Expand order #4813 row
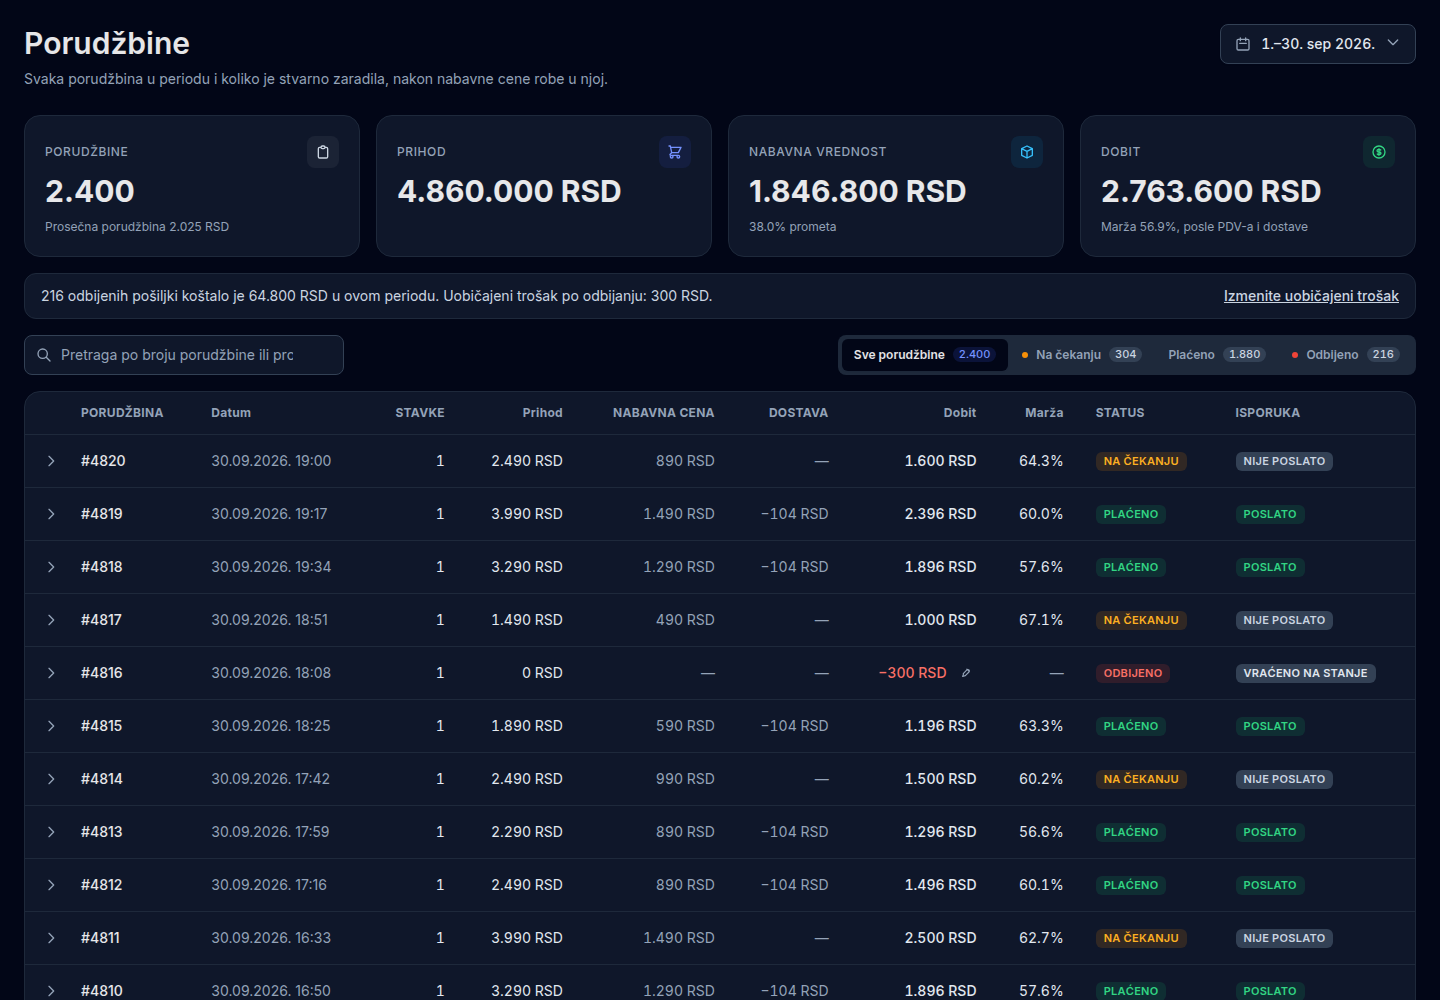This screenshot has height=1000, width=1440. click(51, 832)
